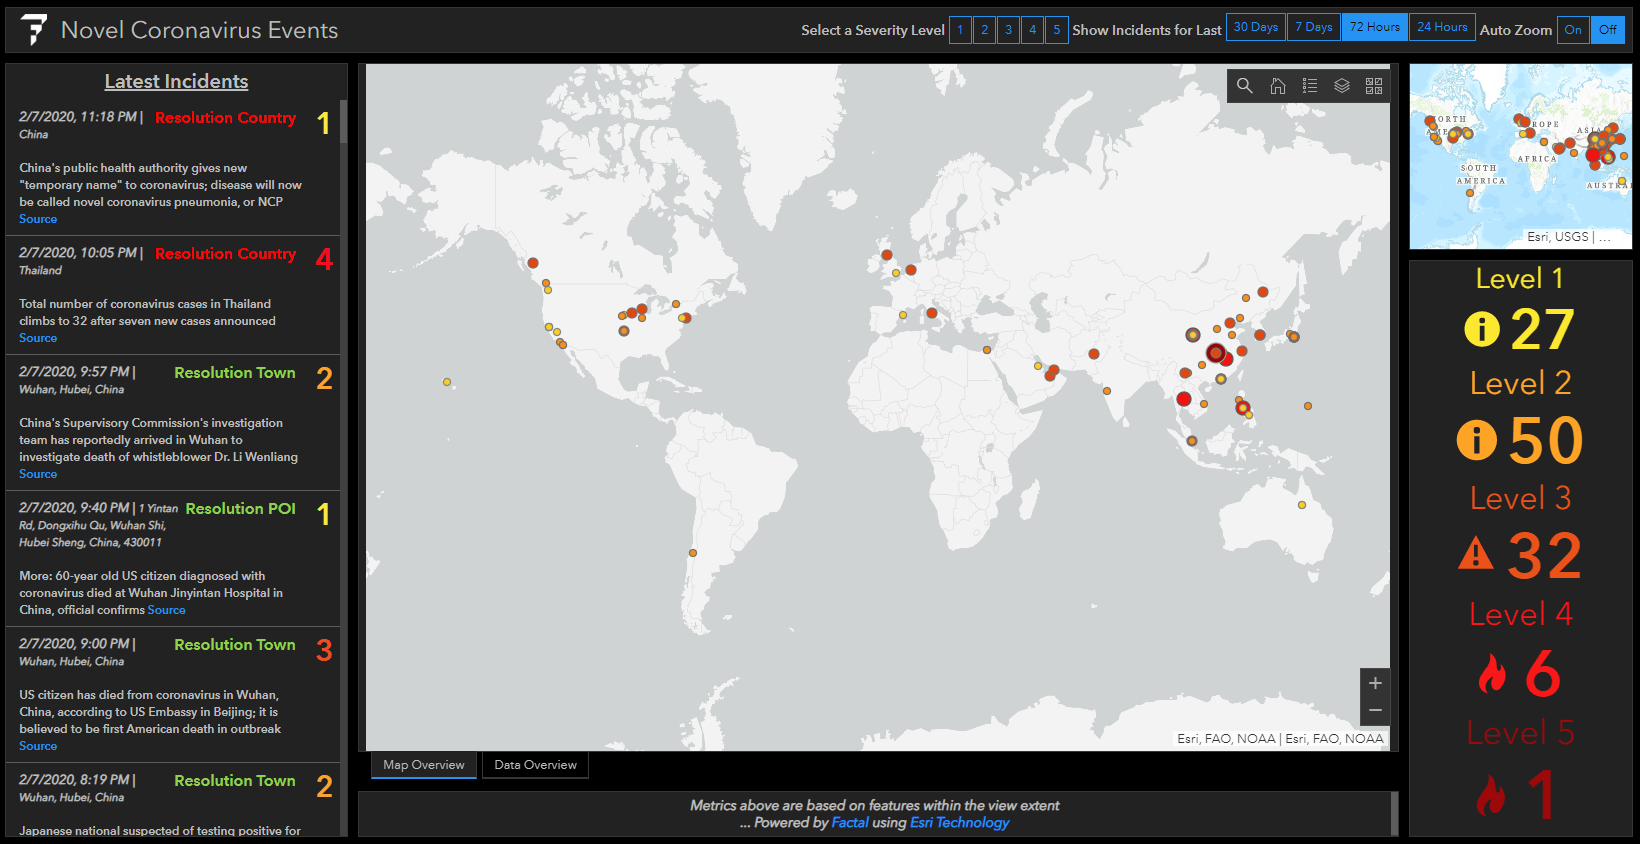
Task: Select the 2/7/2020, 9:00 PM incident timestamp
Action: coord(74,644)
